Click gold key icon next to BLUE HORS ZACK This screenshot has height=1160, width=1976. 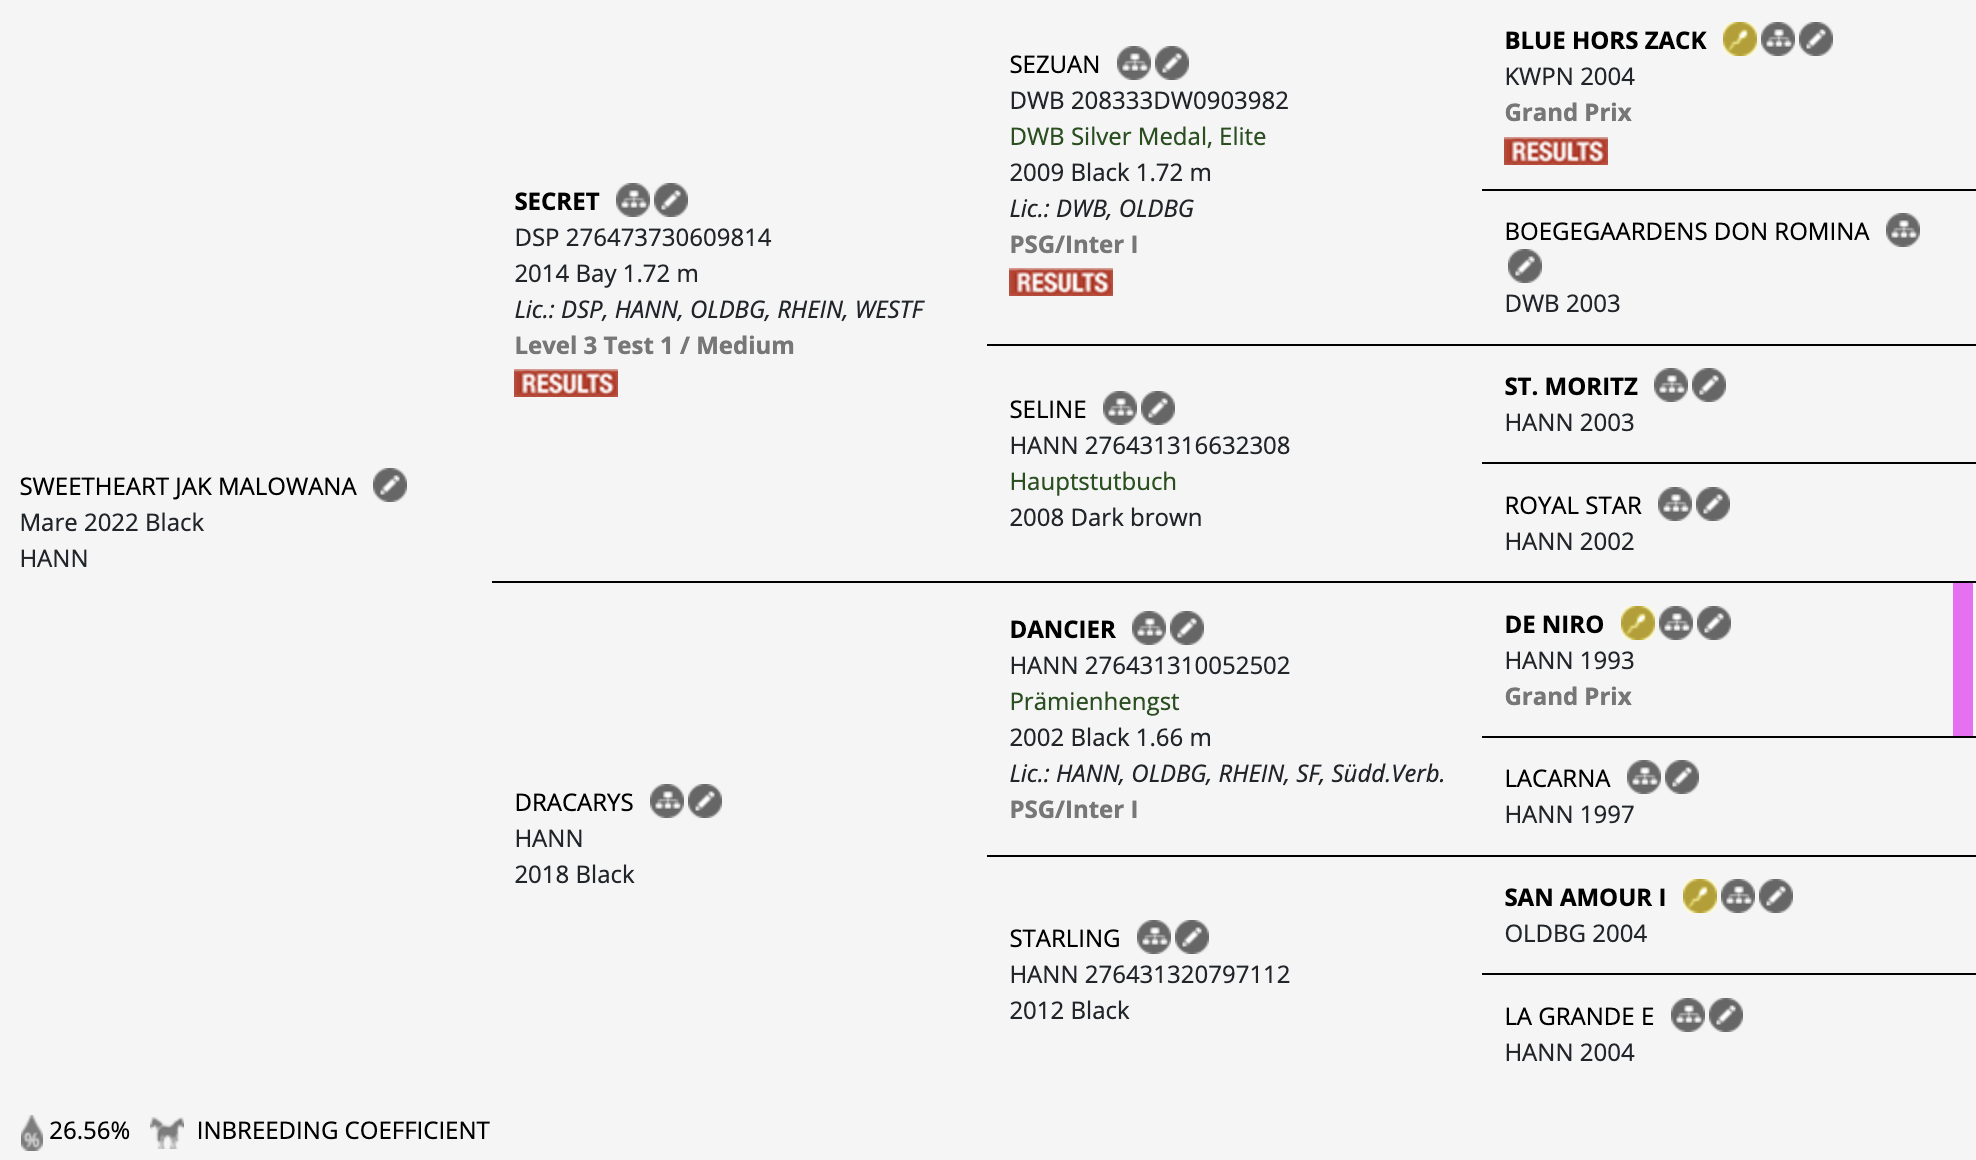coord(1740,39)
